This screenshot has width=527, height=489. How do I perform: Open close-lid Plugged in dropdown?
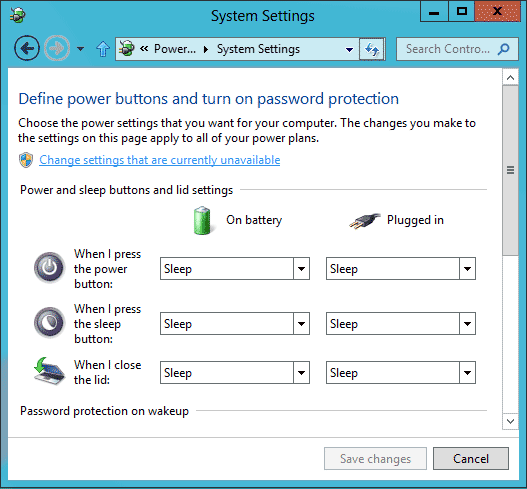[401, 372]
